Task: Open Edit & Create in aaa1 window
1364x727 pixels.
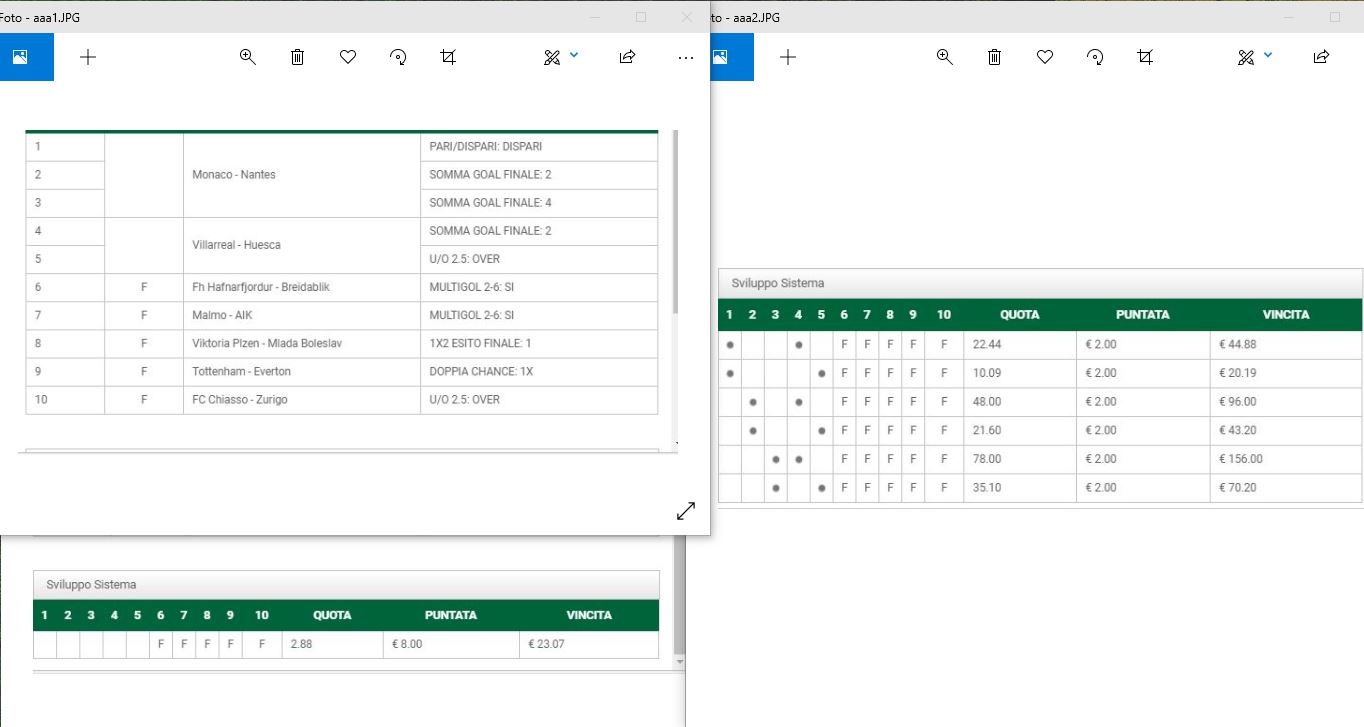Action: coord(552,57)
